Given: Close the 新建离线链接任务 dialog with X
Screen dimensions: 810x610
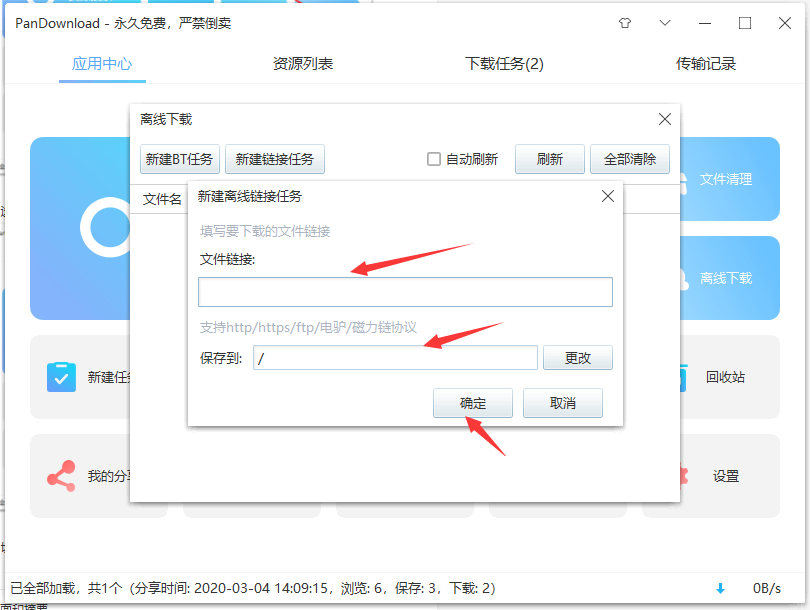Looking at the screenshot, I should click(x=608, y=196).
